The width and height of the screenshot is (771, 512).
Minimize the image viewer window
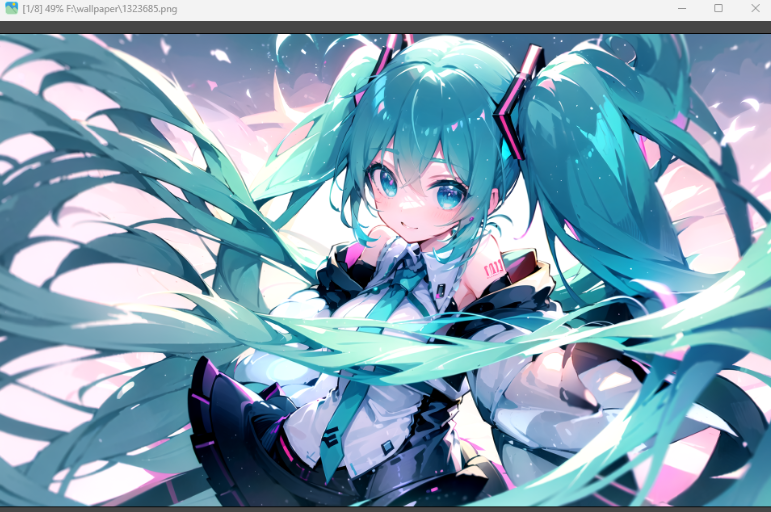pos(682,8)
